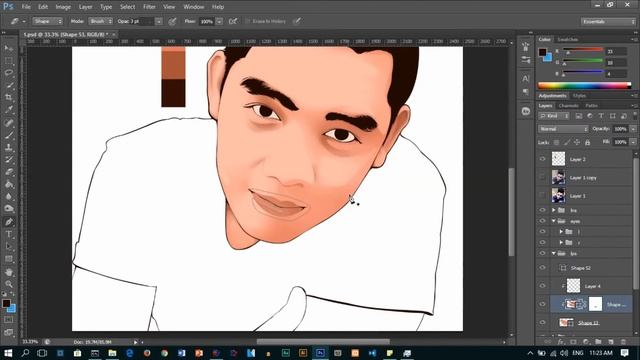The image size is (640, 360).
Task: Open the Flow percentage dropdown arrow
Action: tap(219, 21)
